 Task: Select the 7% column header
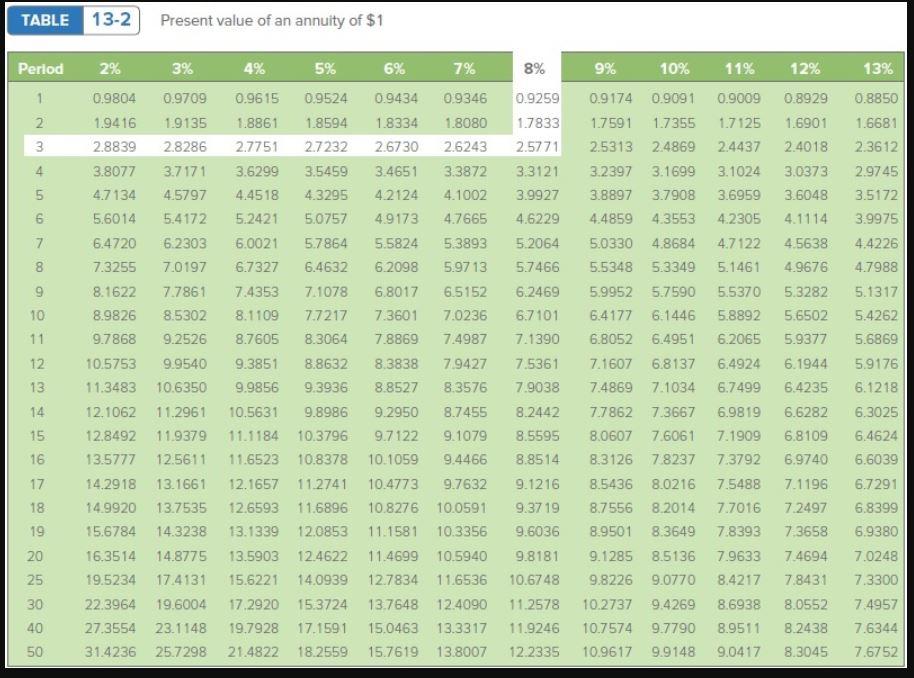click(462, 68)
